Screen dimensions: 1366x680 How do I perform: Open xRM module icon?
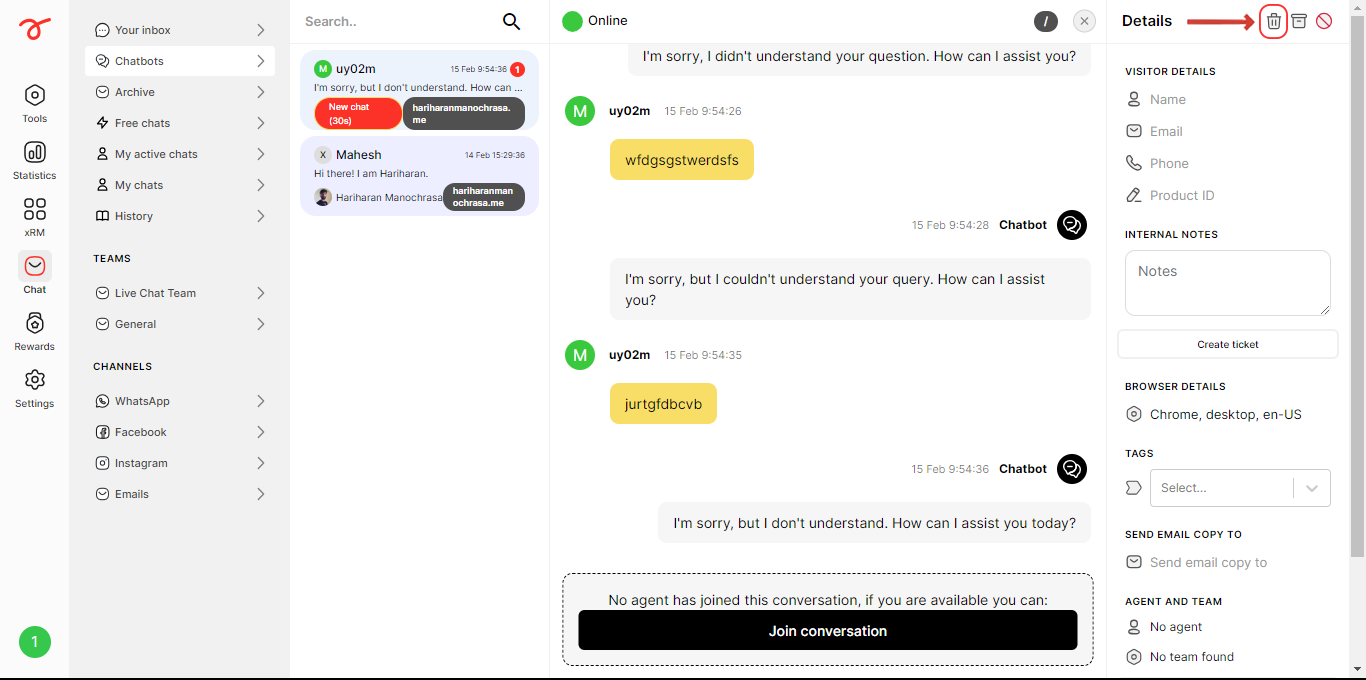coord(35,217)
